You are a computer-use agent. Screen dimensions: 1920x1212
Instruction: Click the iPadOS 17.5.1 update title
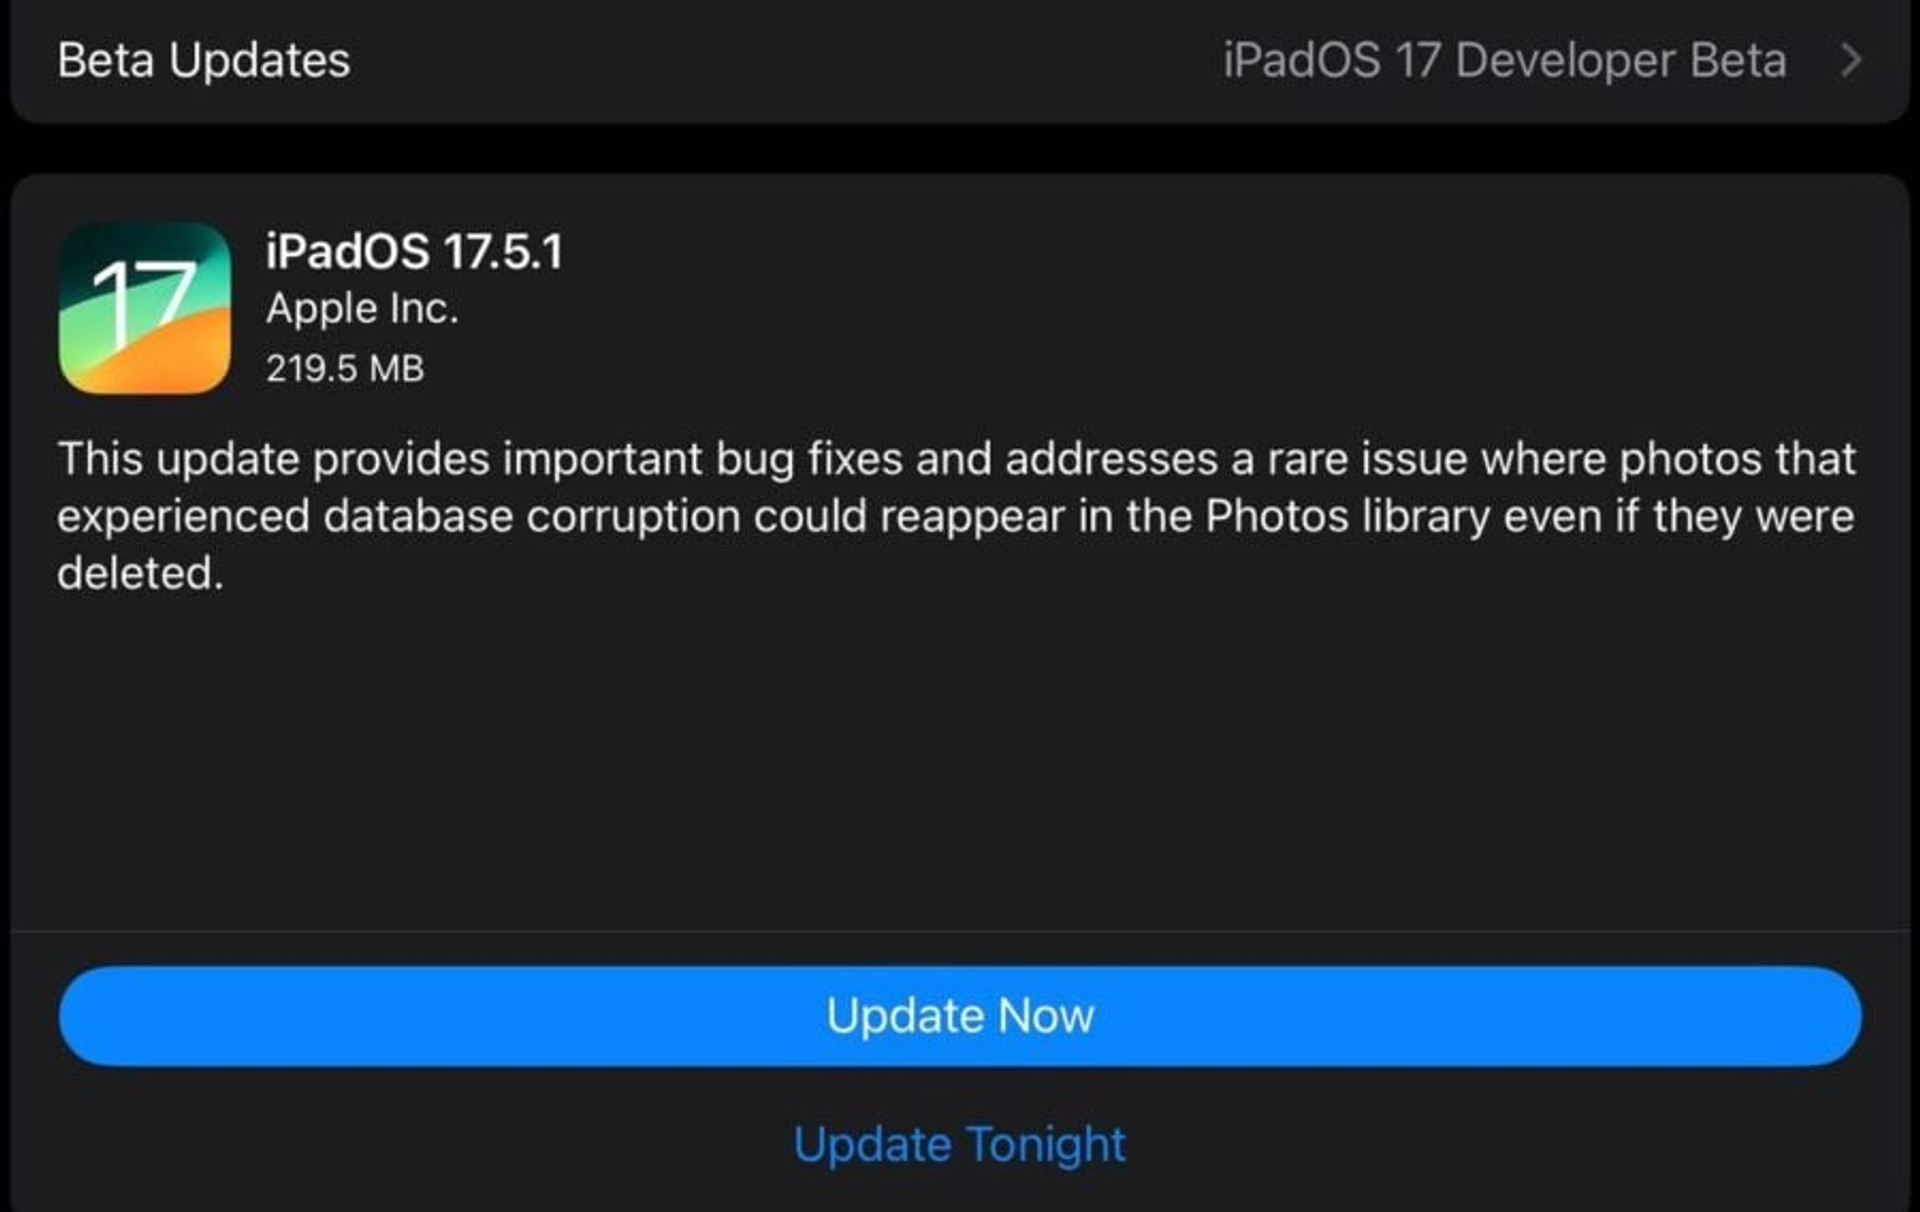414,251
